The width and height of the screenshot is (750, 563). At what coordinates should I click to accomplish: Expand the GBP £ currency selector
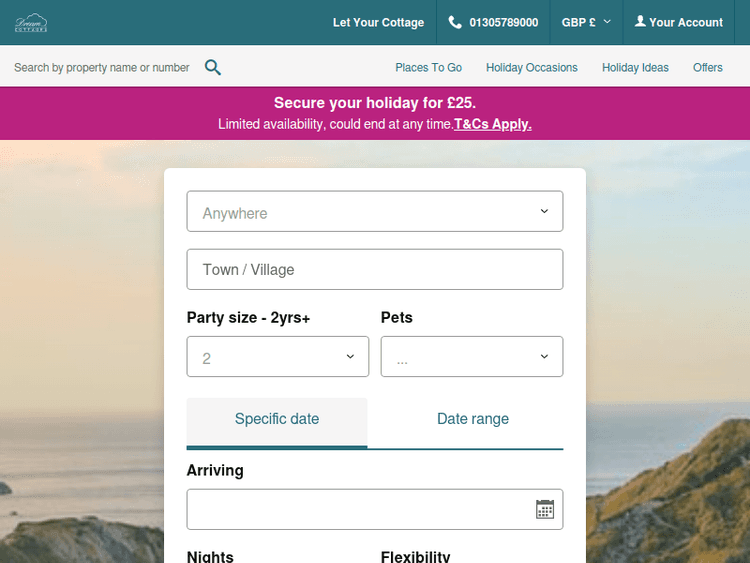coord(586,22)
